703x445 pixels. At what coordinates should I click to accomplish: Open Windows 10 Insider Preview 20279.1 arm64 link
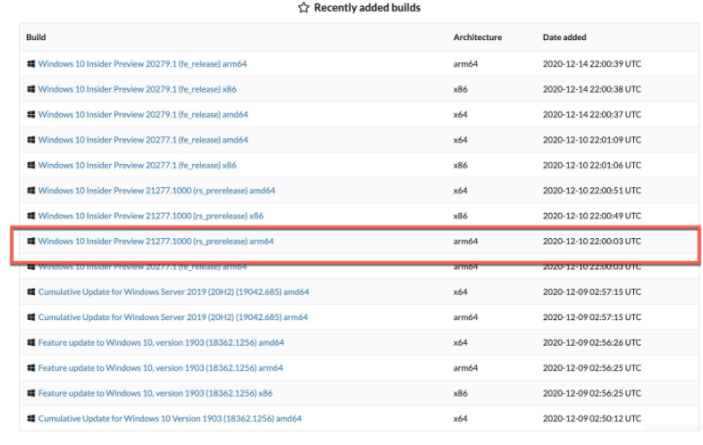coord(142,64)
